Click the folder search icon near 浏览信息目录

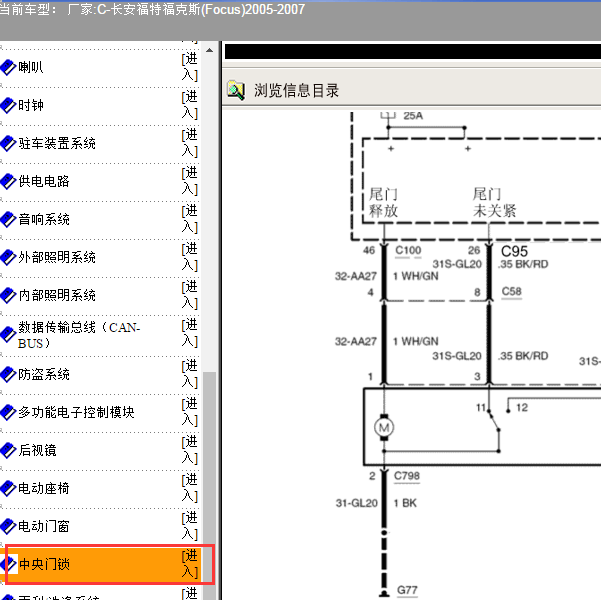(x=236, y=90)
